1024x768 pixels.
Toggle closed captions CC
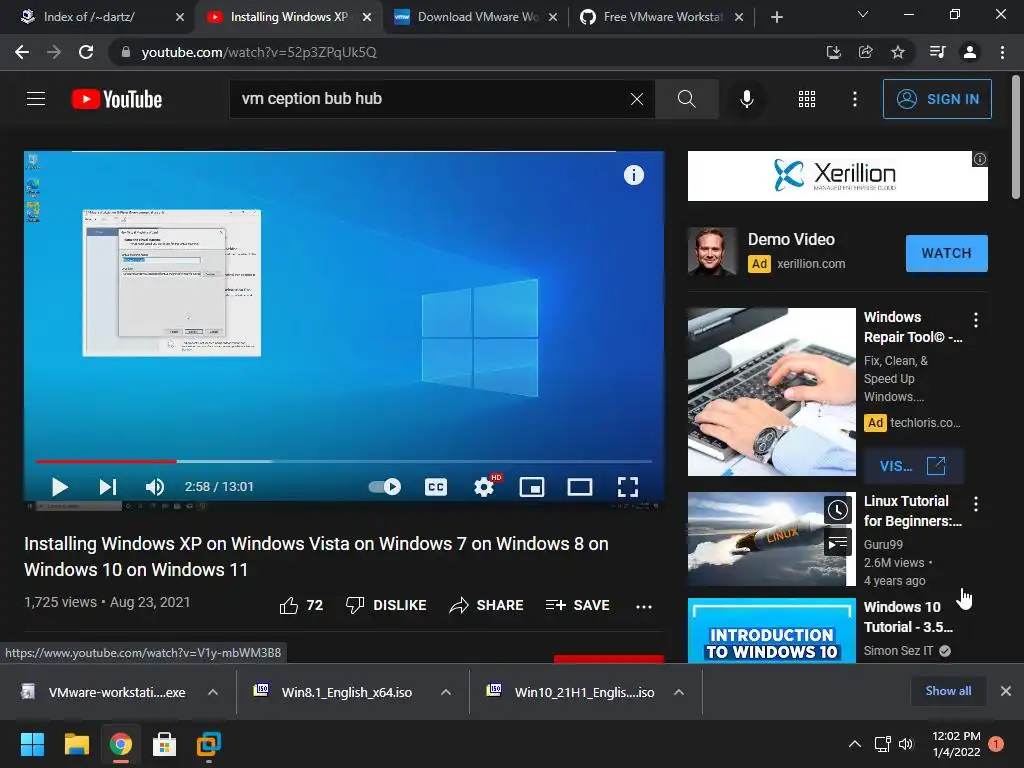(436, 487)
